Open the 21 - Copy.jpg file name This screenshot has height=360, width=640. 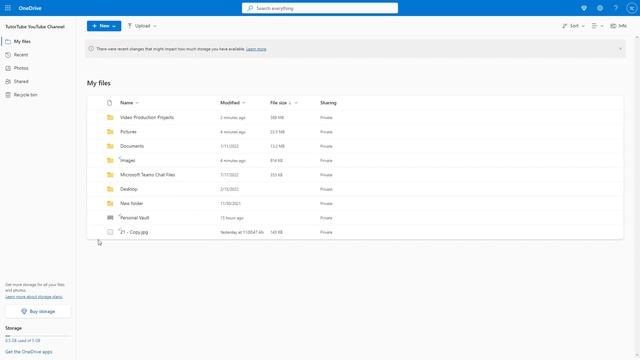134,232
